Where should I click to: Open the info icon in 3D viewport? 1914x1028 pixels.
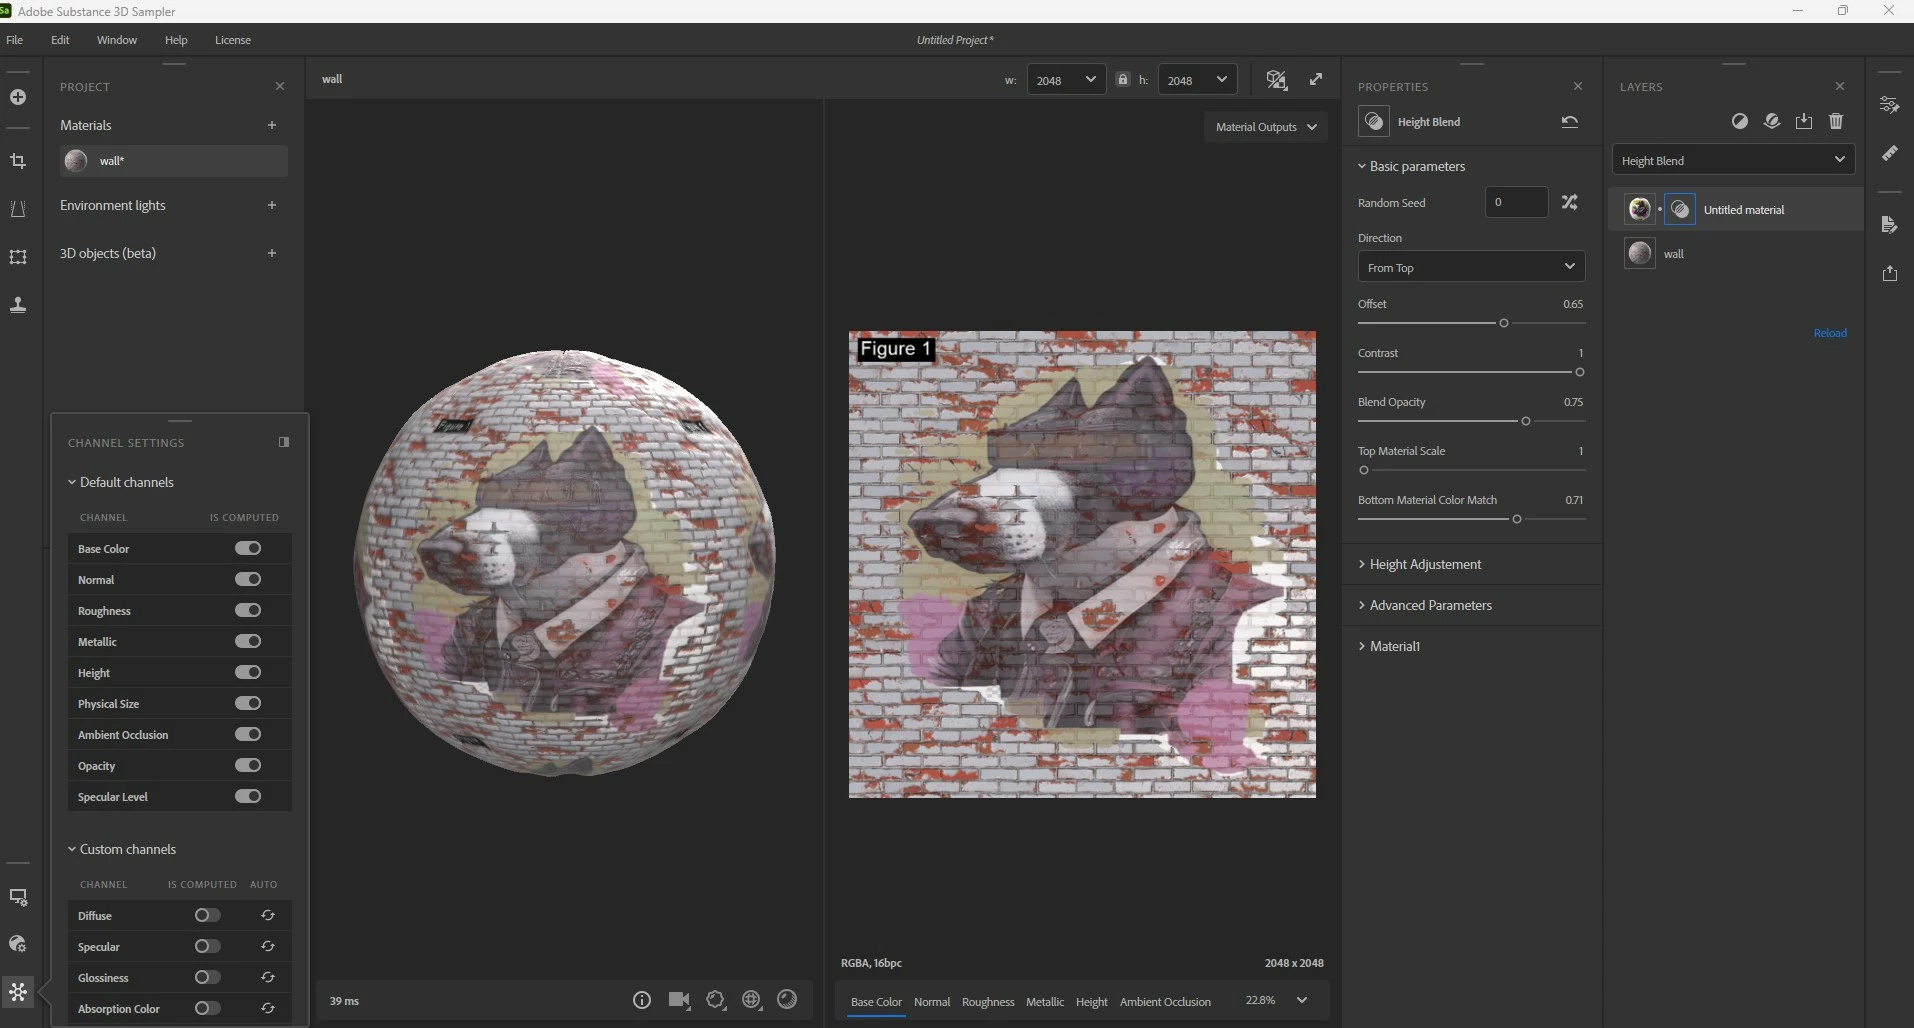642,1000
